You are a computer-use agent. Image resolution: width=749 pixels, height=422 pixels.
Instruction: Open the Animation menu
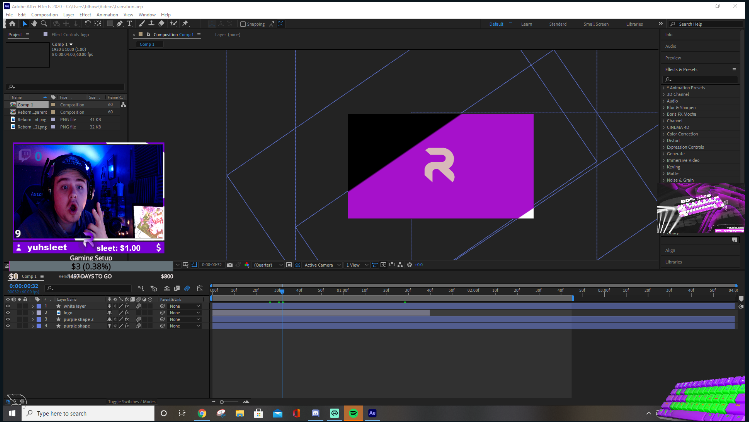[107, 15]
